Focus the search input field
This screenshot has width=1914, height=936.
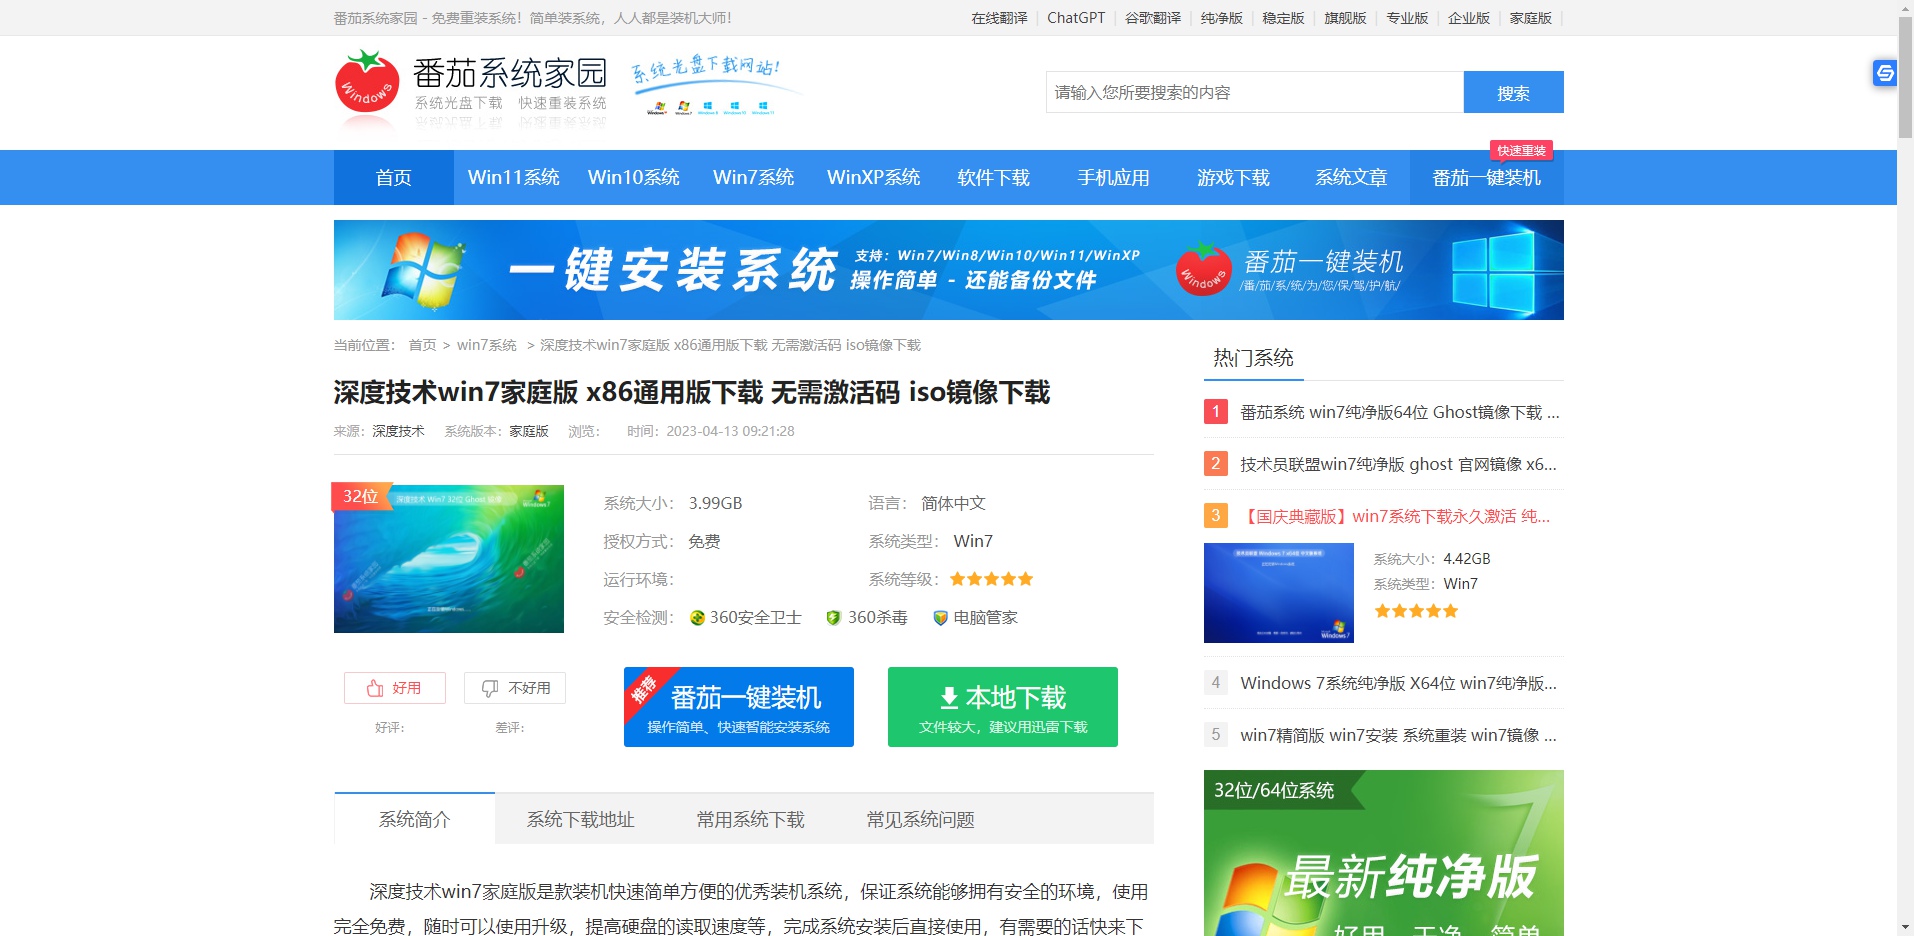coord(1255,92)
